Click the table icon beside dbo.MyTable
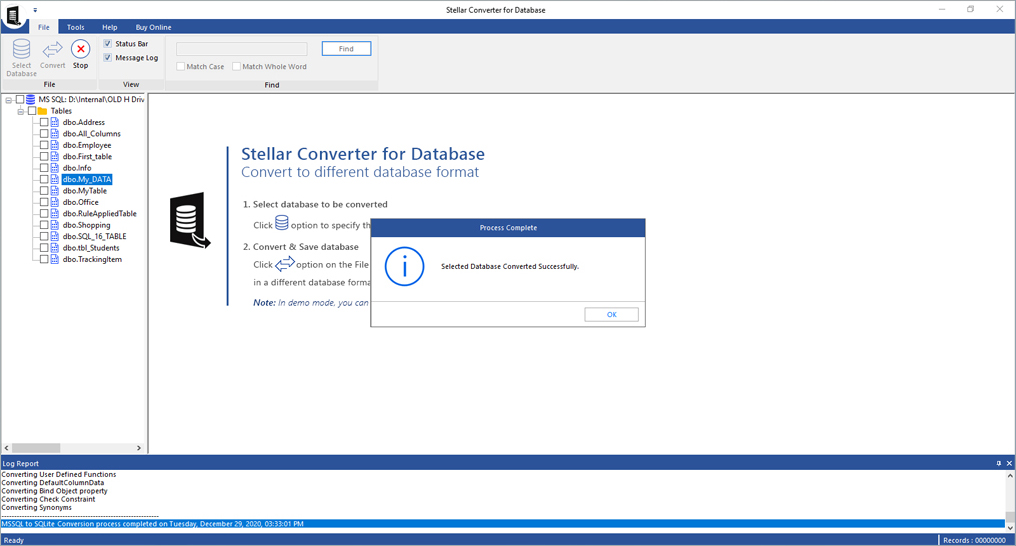 click(55, 190)
